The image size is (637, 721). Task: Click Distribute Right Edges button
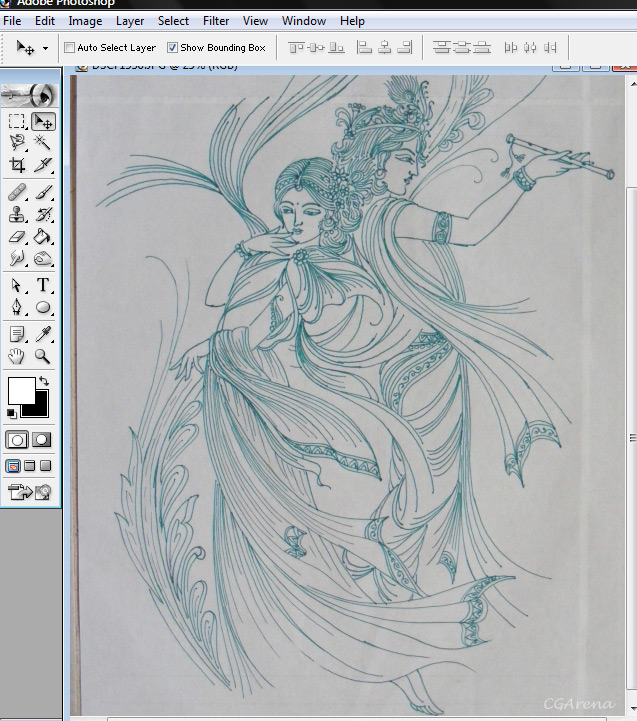click(x=550, y=47)
